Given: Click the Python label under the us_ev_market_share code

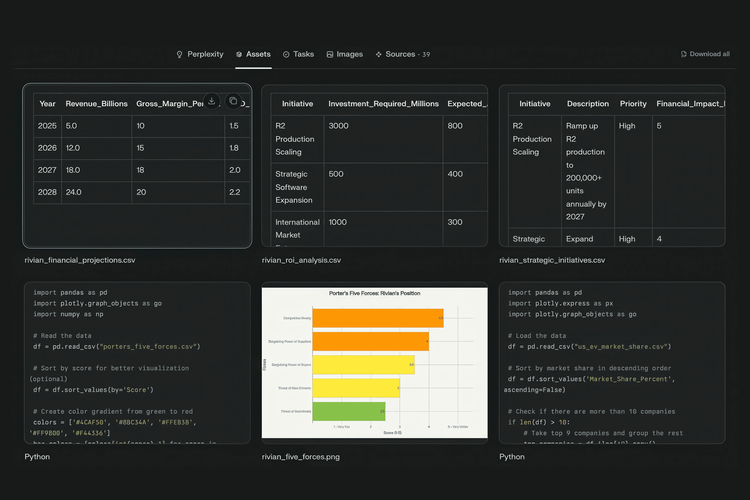Looking at the screenshot, I should 512,457.
